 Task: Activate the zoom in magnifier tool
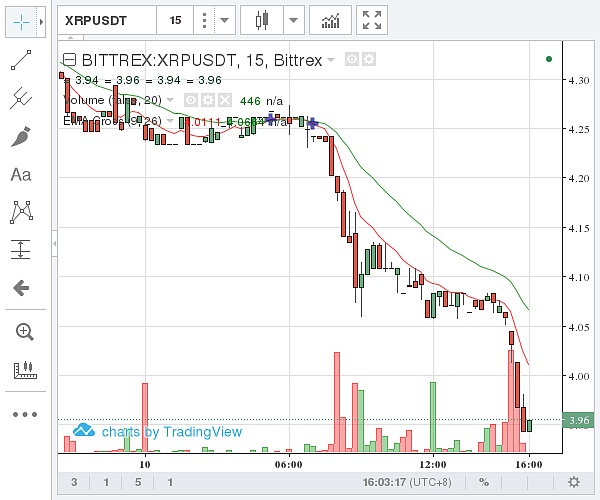click(21, 331)
